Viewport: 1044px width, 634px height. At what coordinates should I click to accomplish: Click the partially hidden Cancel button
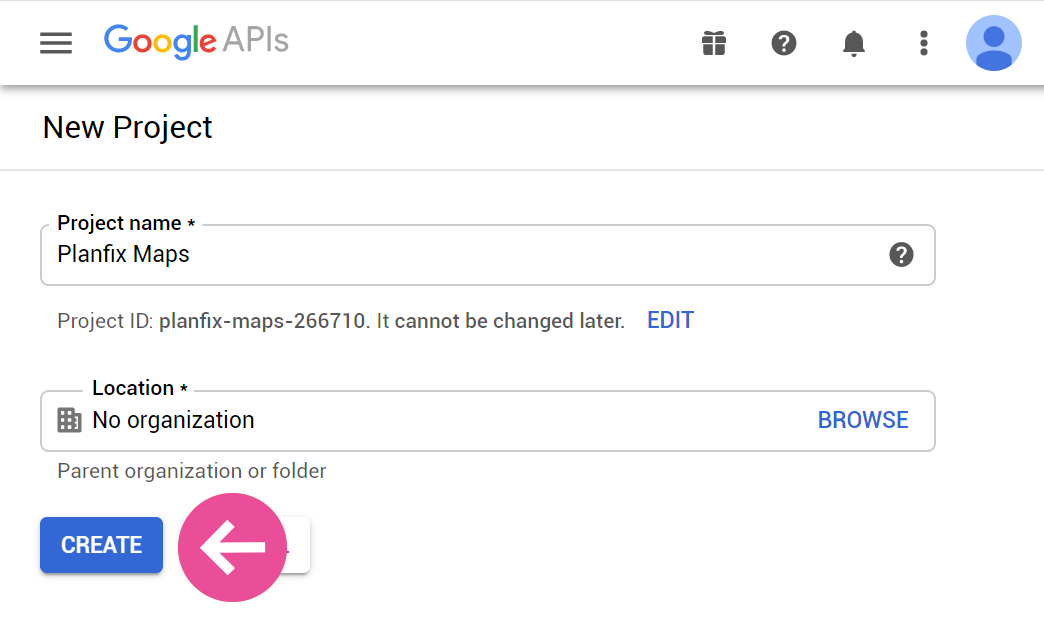298,545
